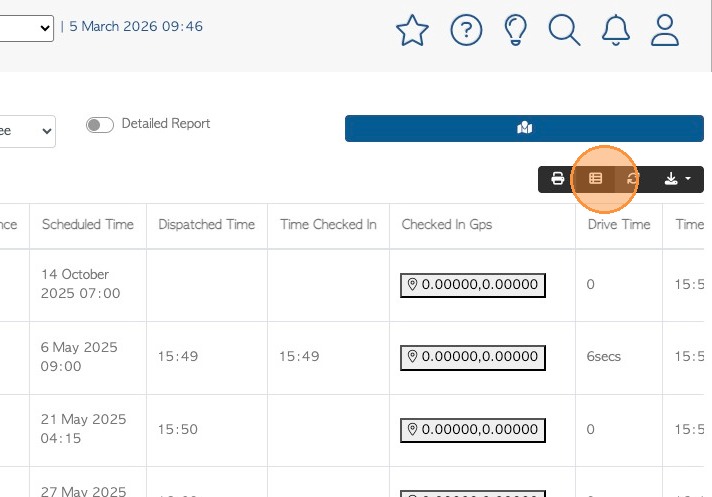Screen dimensions: 712x497
Task: Click GPS coordinates in the 6 May 2025 row
Action: point(472,357)
